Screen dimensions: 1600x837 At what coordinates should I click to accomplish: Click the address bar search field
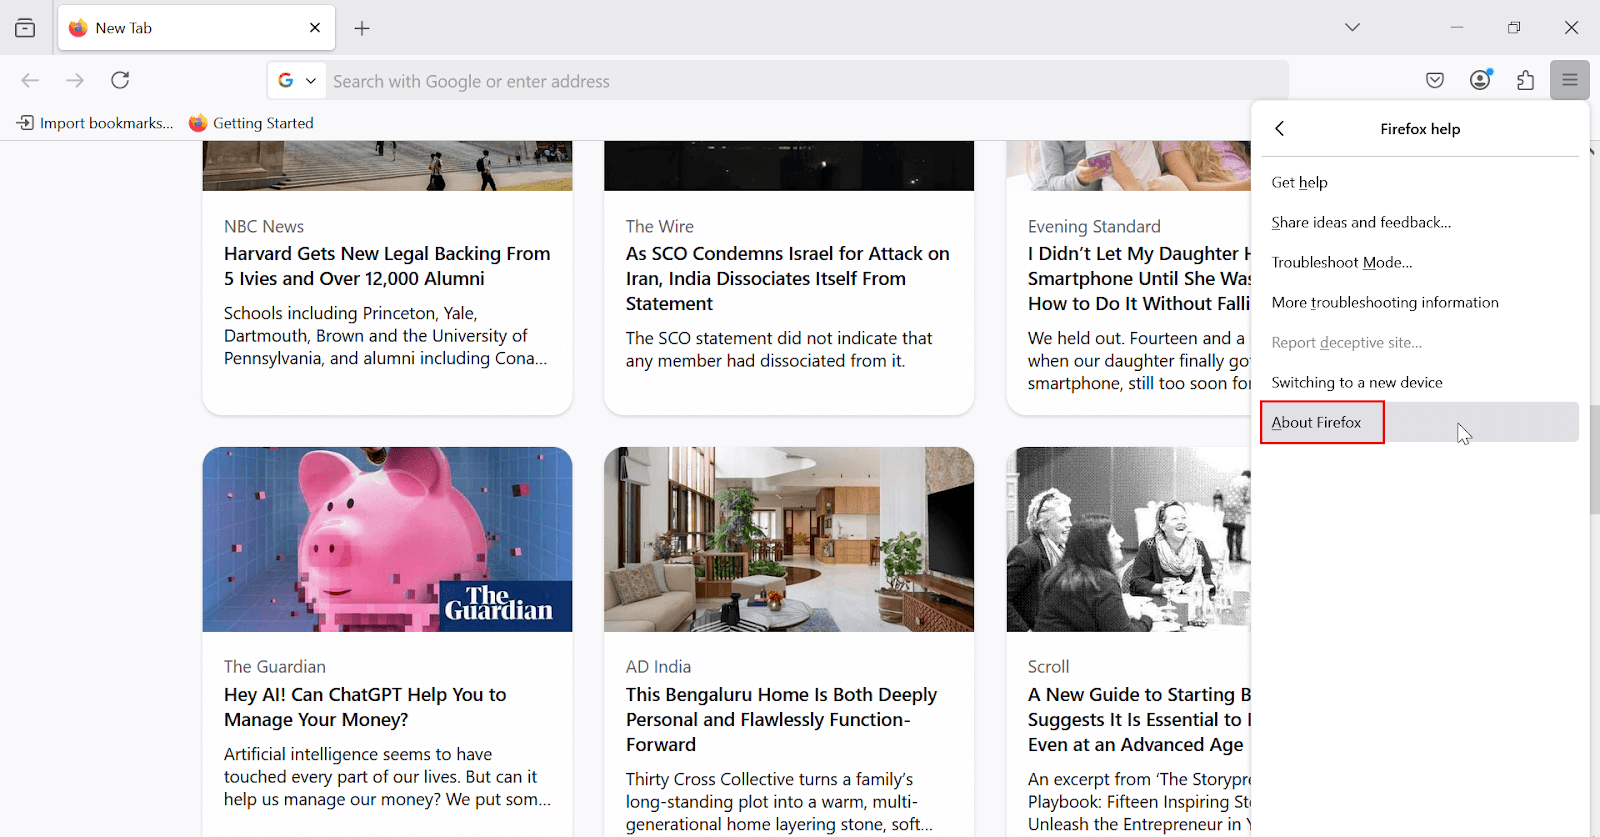800,81
